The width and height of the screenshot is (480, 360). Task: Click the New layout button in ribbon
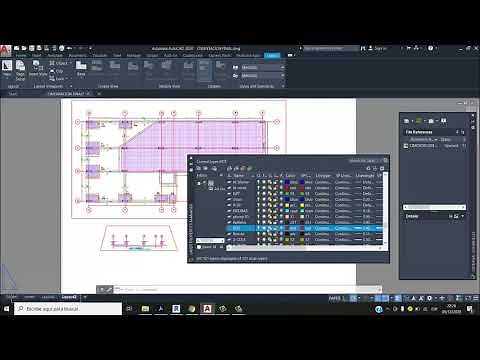(x=7, y=68)
